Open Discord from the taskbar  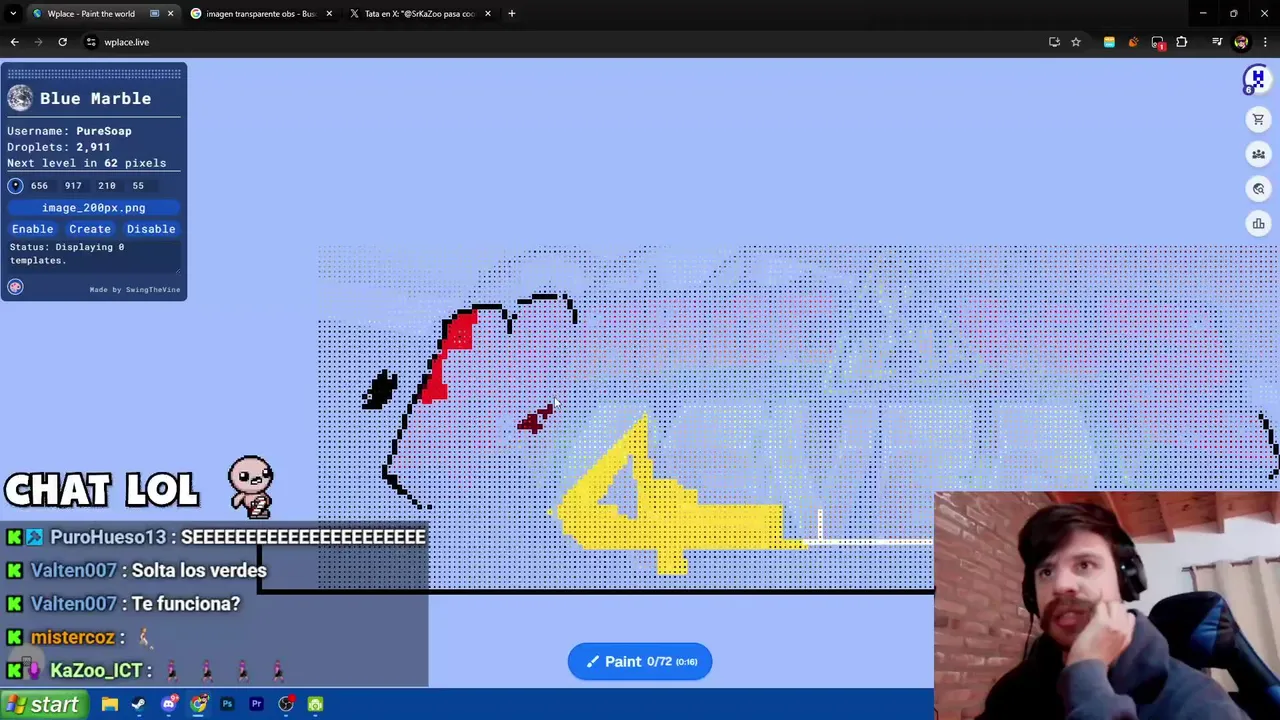click(x=168, y=704)
